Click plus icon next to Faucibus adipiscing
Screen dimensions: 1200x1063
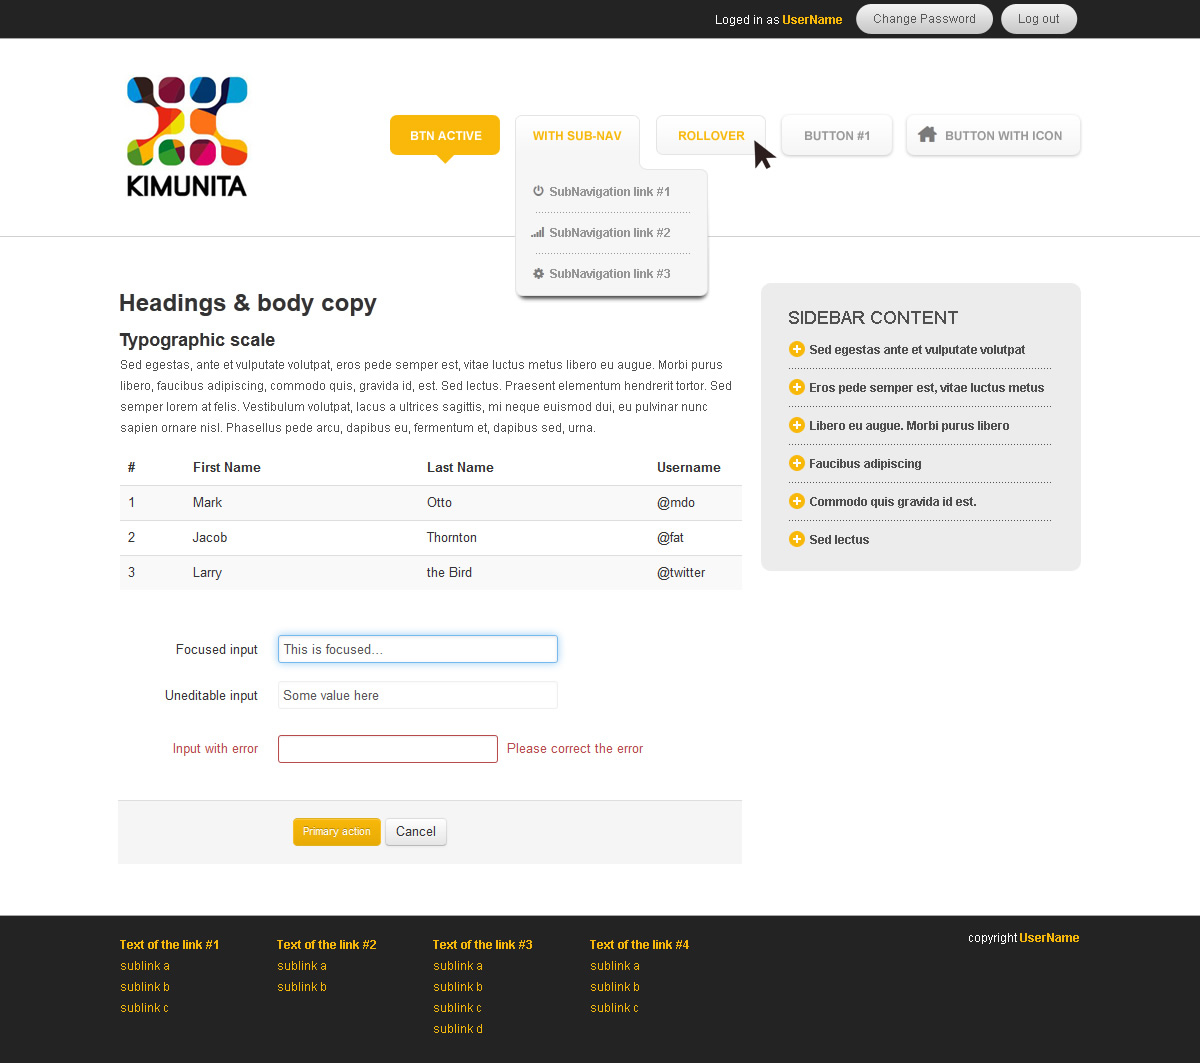pos(797,463)
